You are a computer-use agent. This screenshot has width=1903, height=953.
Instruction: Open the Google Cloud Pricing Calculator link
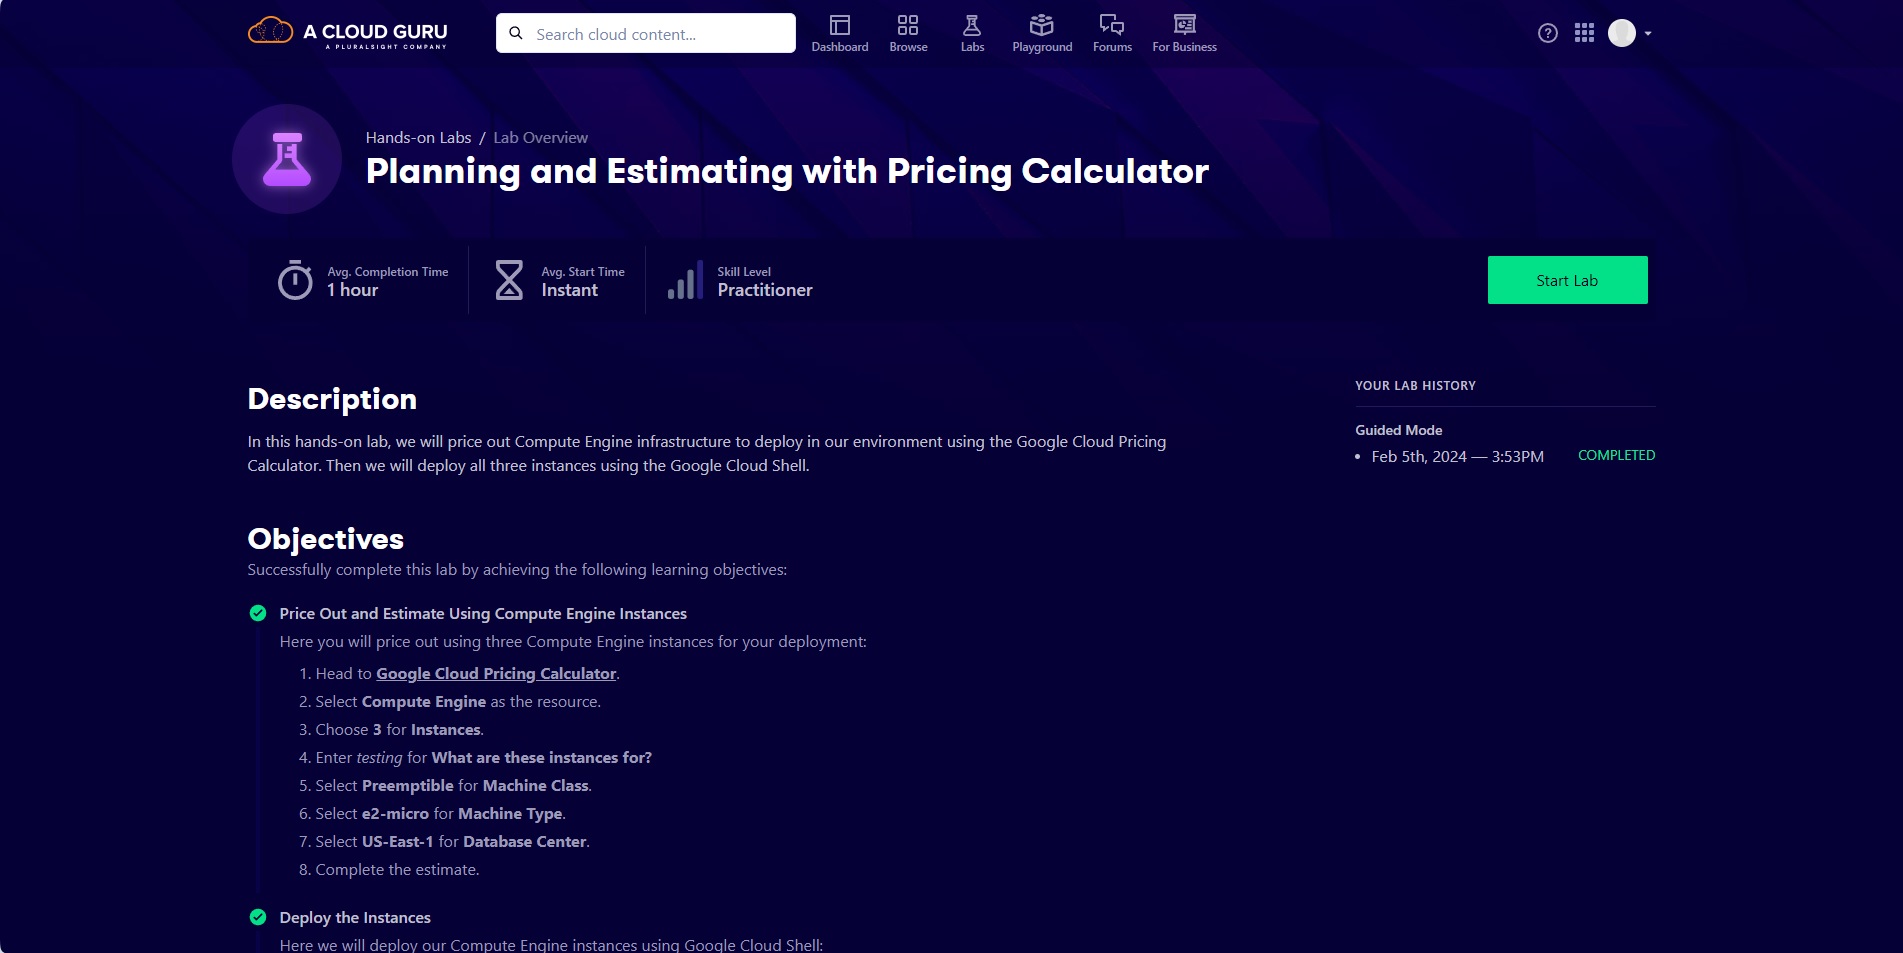tap(496, 674)
